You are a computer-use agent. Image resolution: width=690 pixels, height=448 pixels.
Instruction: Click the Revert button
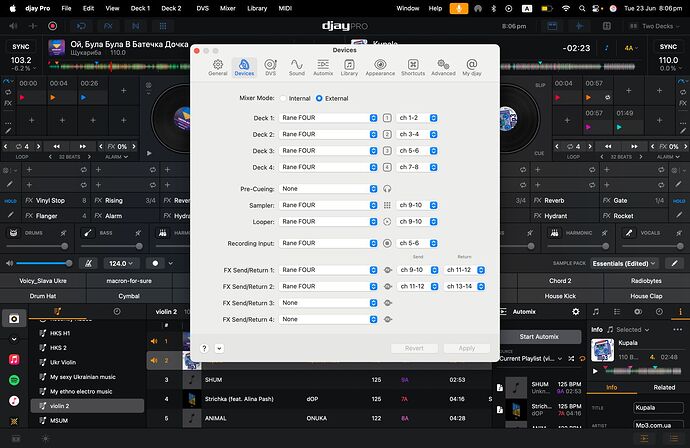(x=414, y=348)
